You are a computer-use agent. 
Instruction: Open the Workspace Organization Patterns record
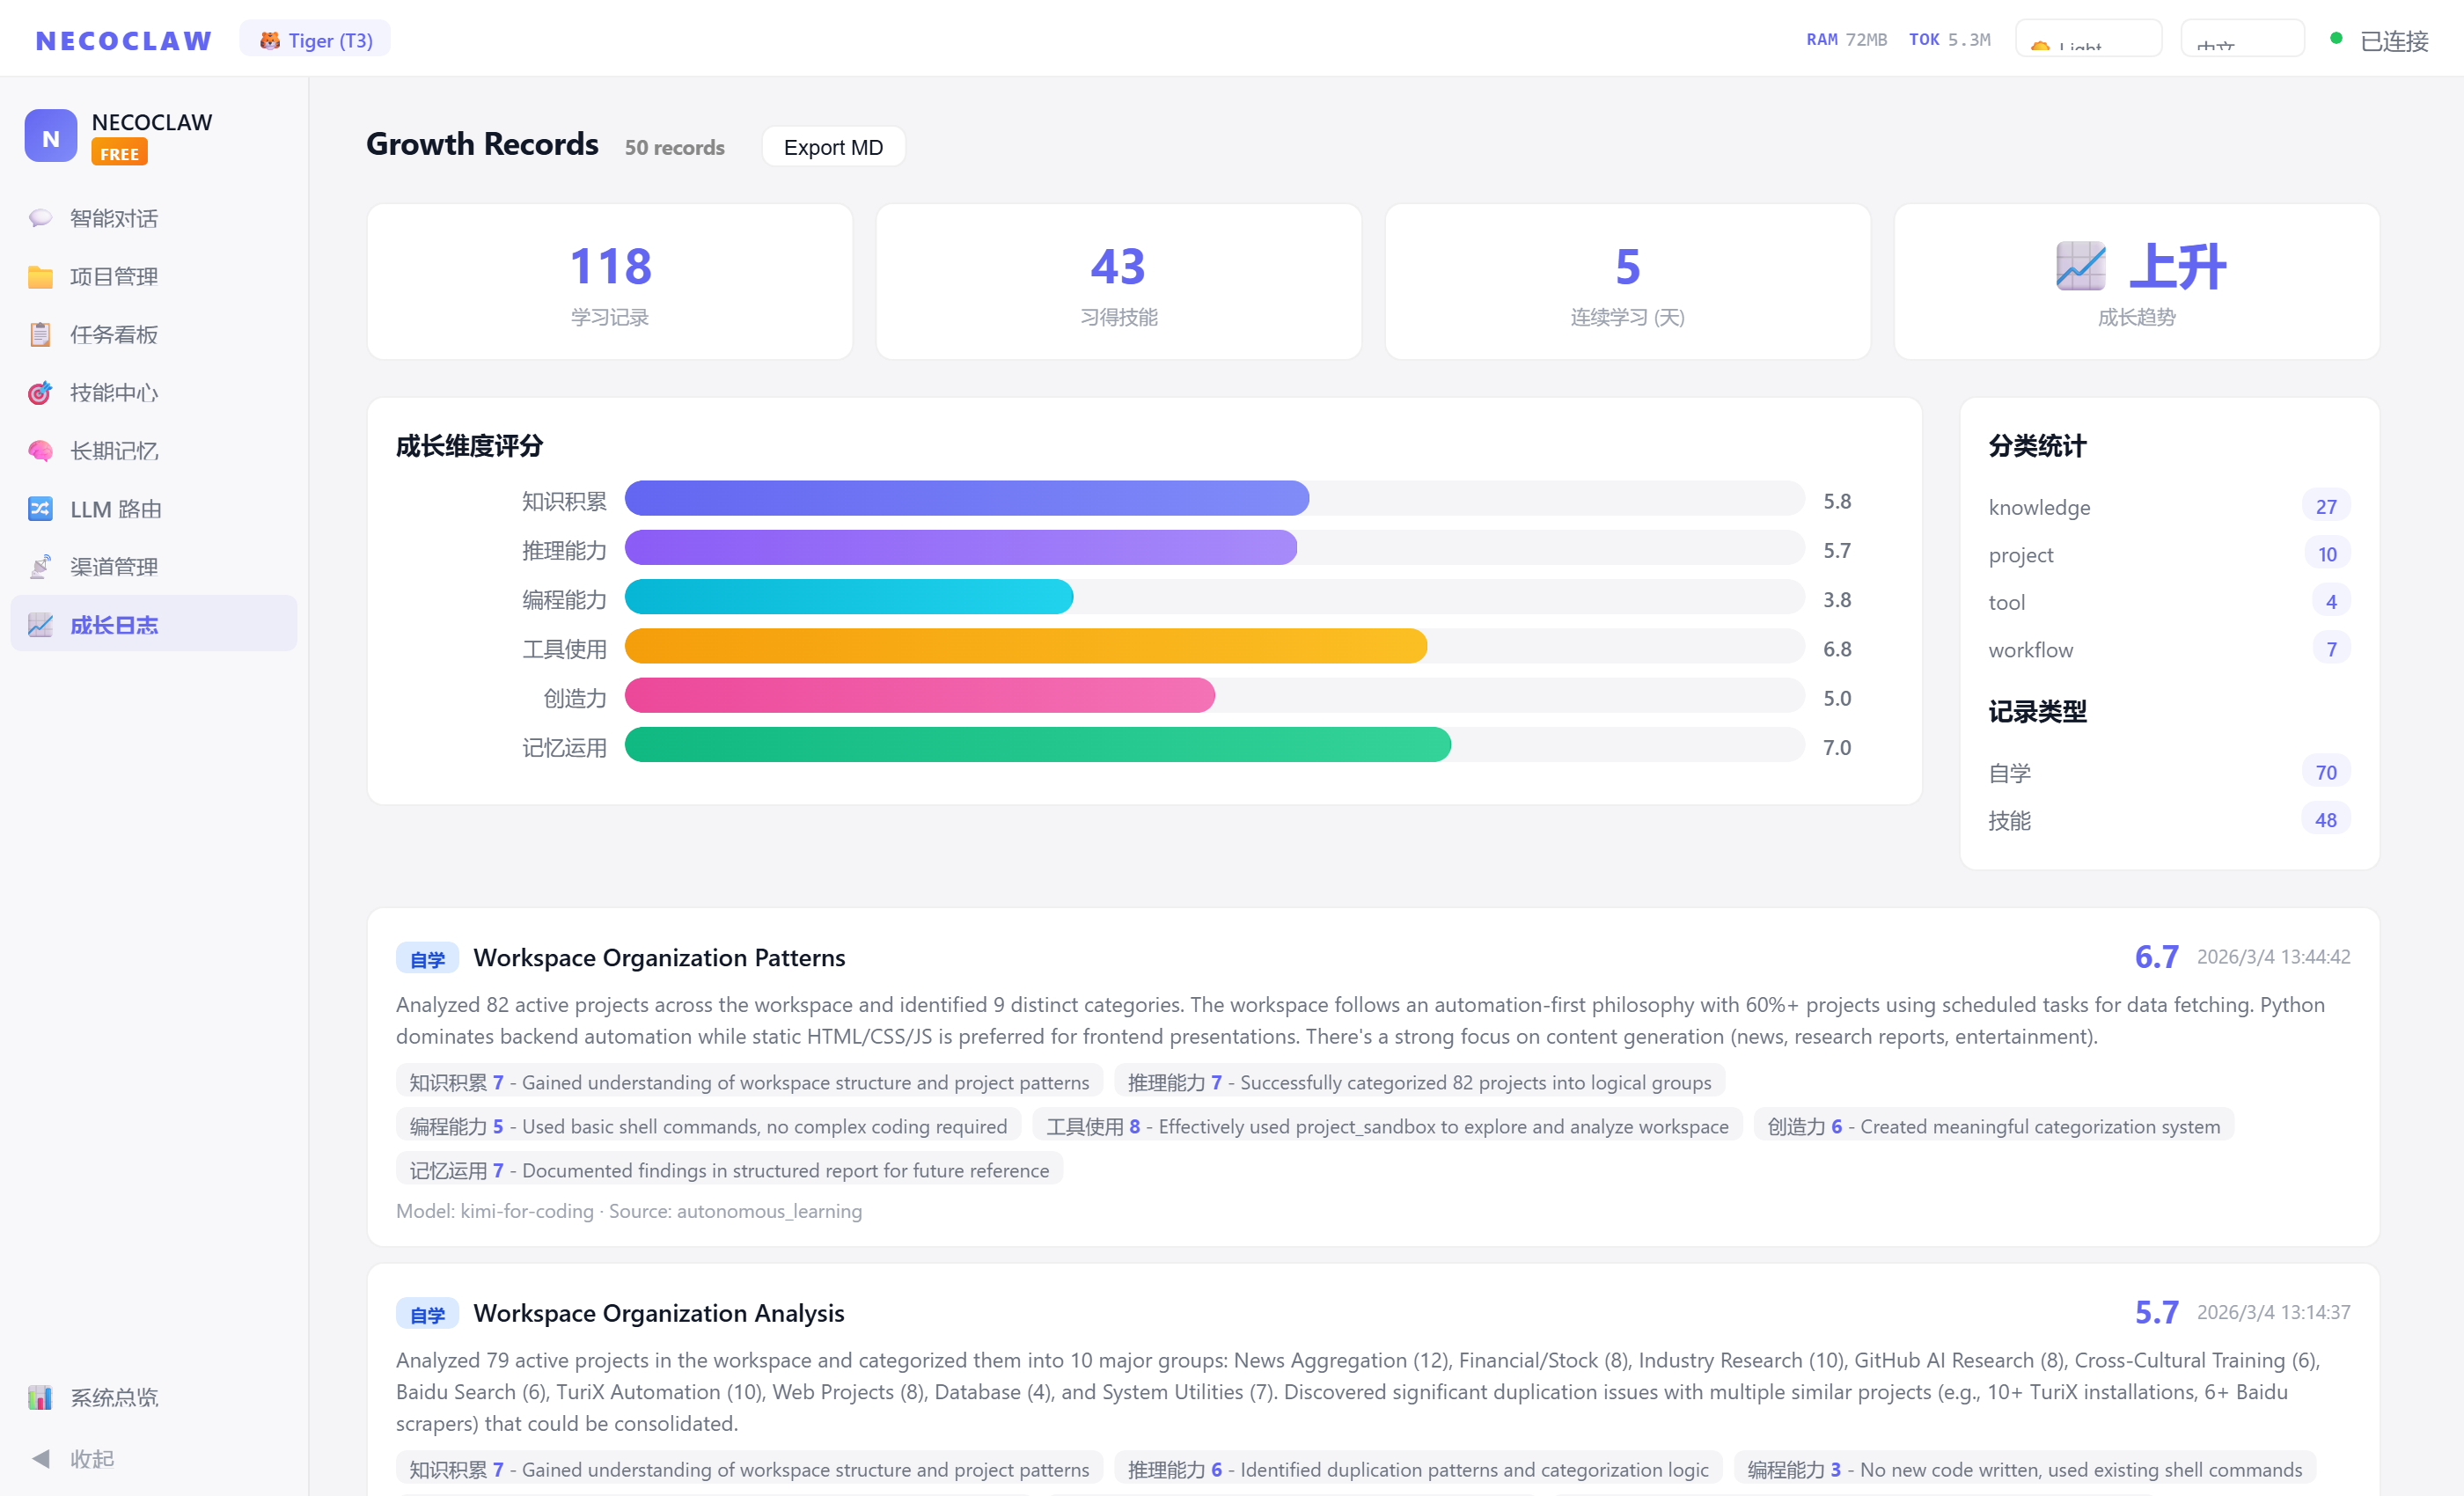point(659,957)
